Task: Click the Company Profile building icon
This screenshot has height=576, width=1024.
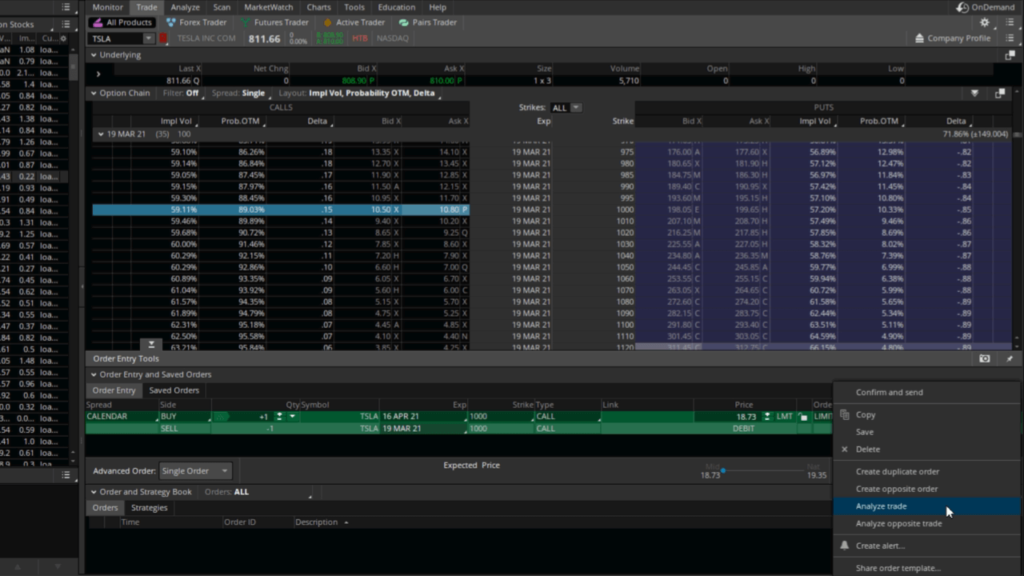Action: tap(920, 38)
